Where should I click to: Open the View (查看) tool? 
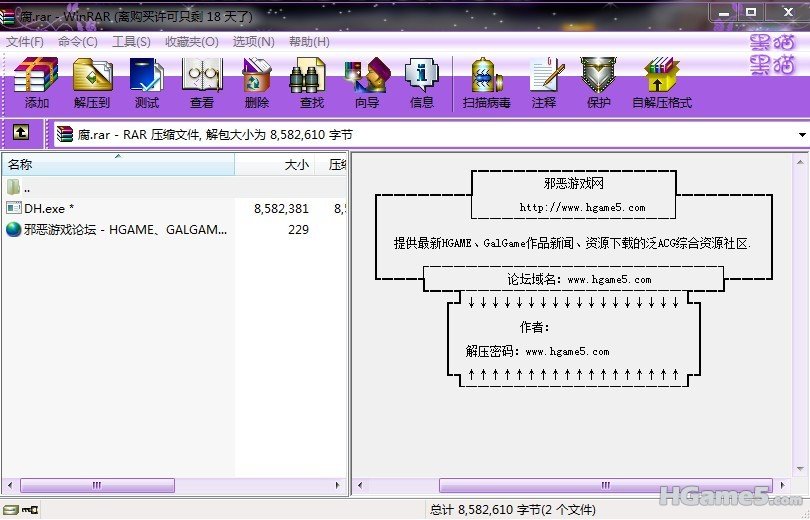point(202,83)
